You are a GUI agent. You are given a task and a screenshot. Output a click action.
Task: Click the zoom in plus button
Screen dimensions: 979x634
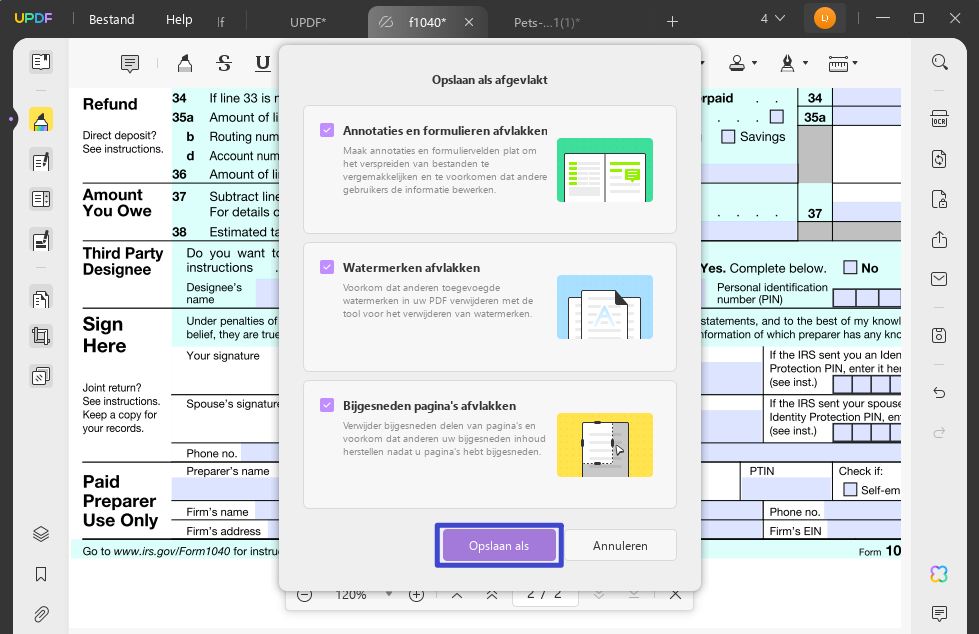coord(416,595)
